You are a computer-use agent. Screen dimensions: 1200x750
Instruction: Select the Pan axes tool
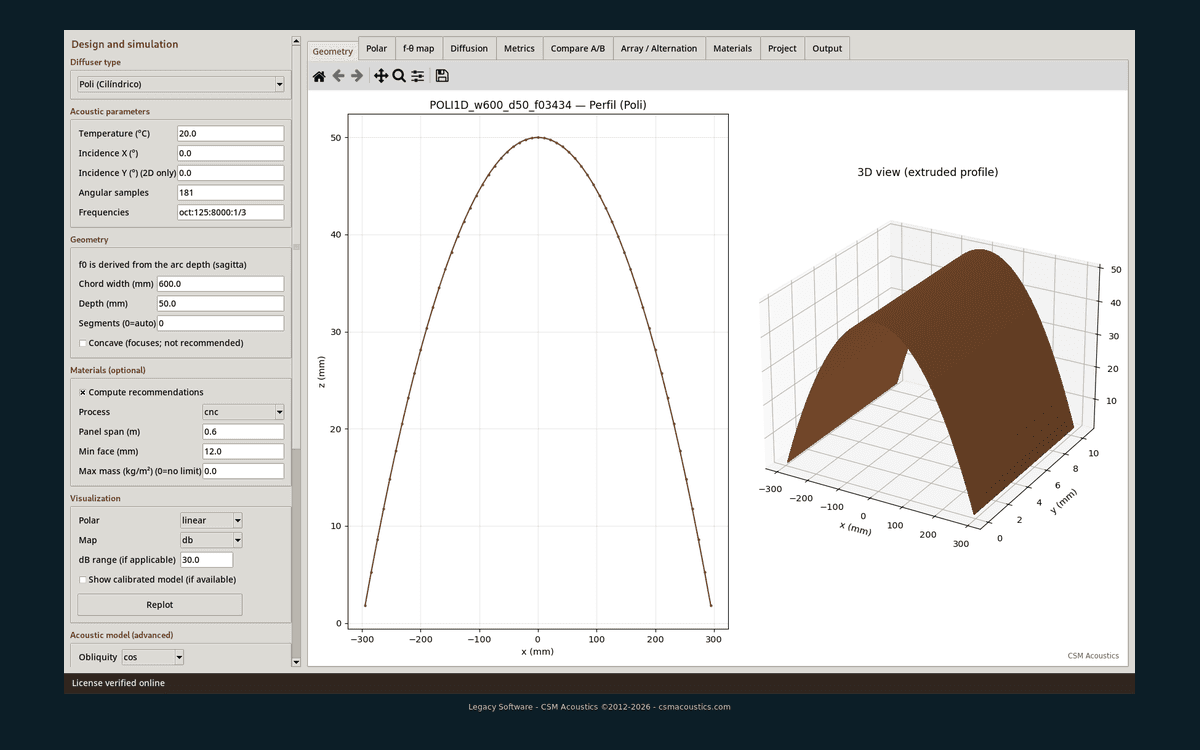380,76
